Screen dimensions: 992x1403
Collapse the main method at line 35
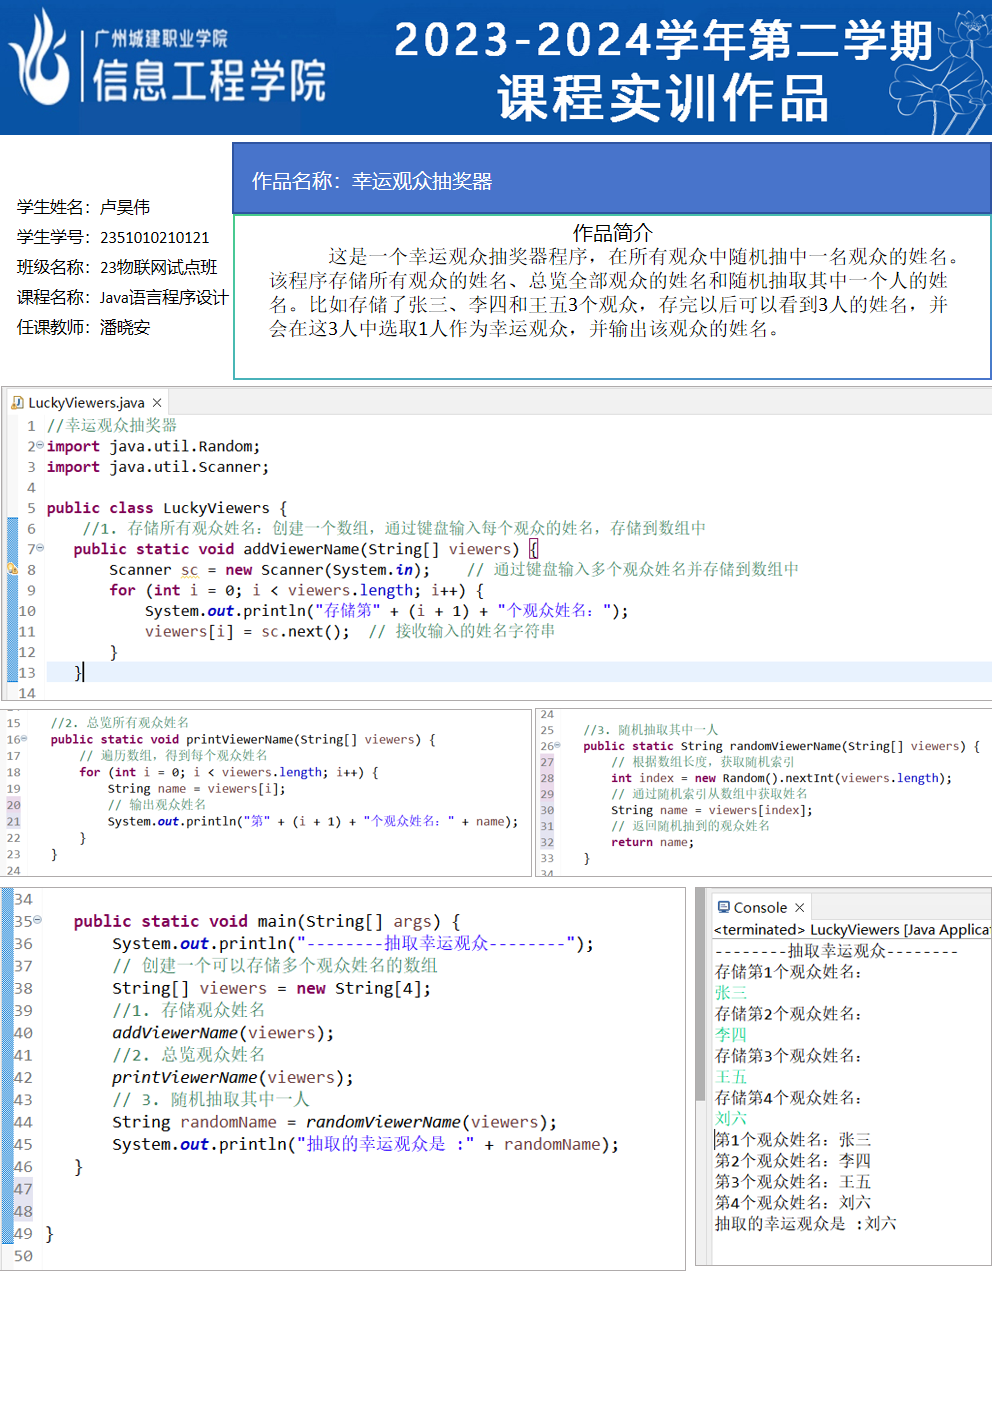(x=37, y=920)
